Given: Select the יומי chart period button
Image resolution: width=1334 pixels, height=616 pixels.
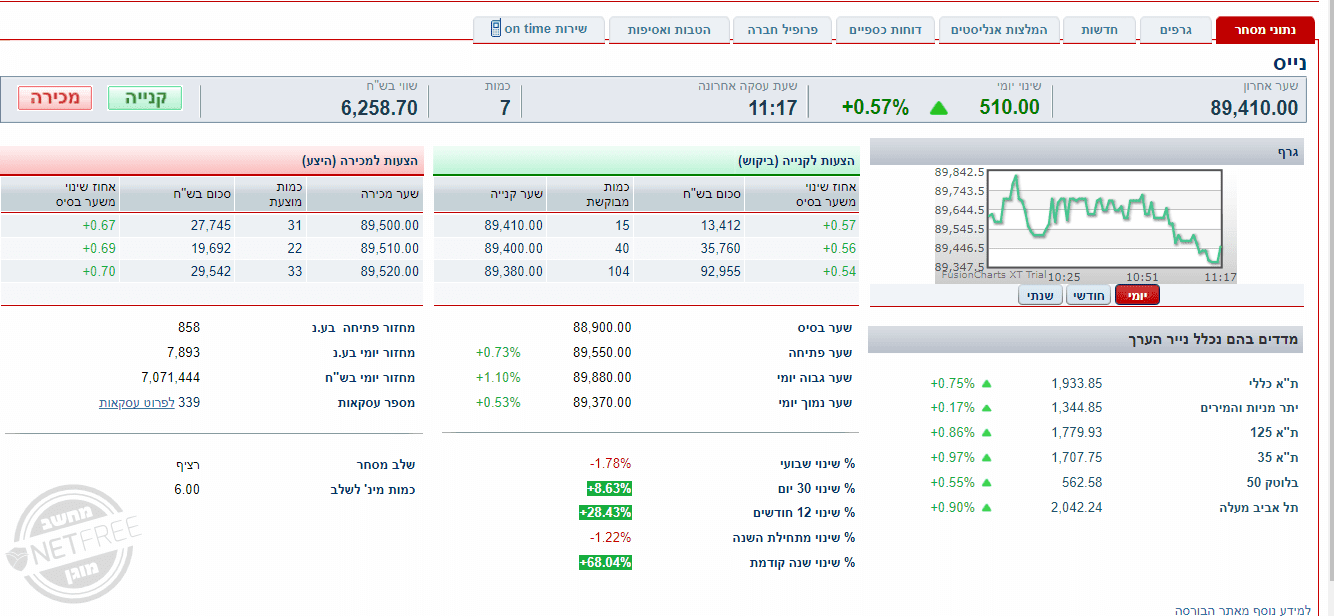Looking at the screenshot, I should coord(1137,295).
